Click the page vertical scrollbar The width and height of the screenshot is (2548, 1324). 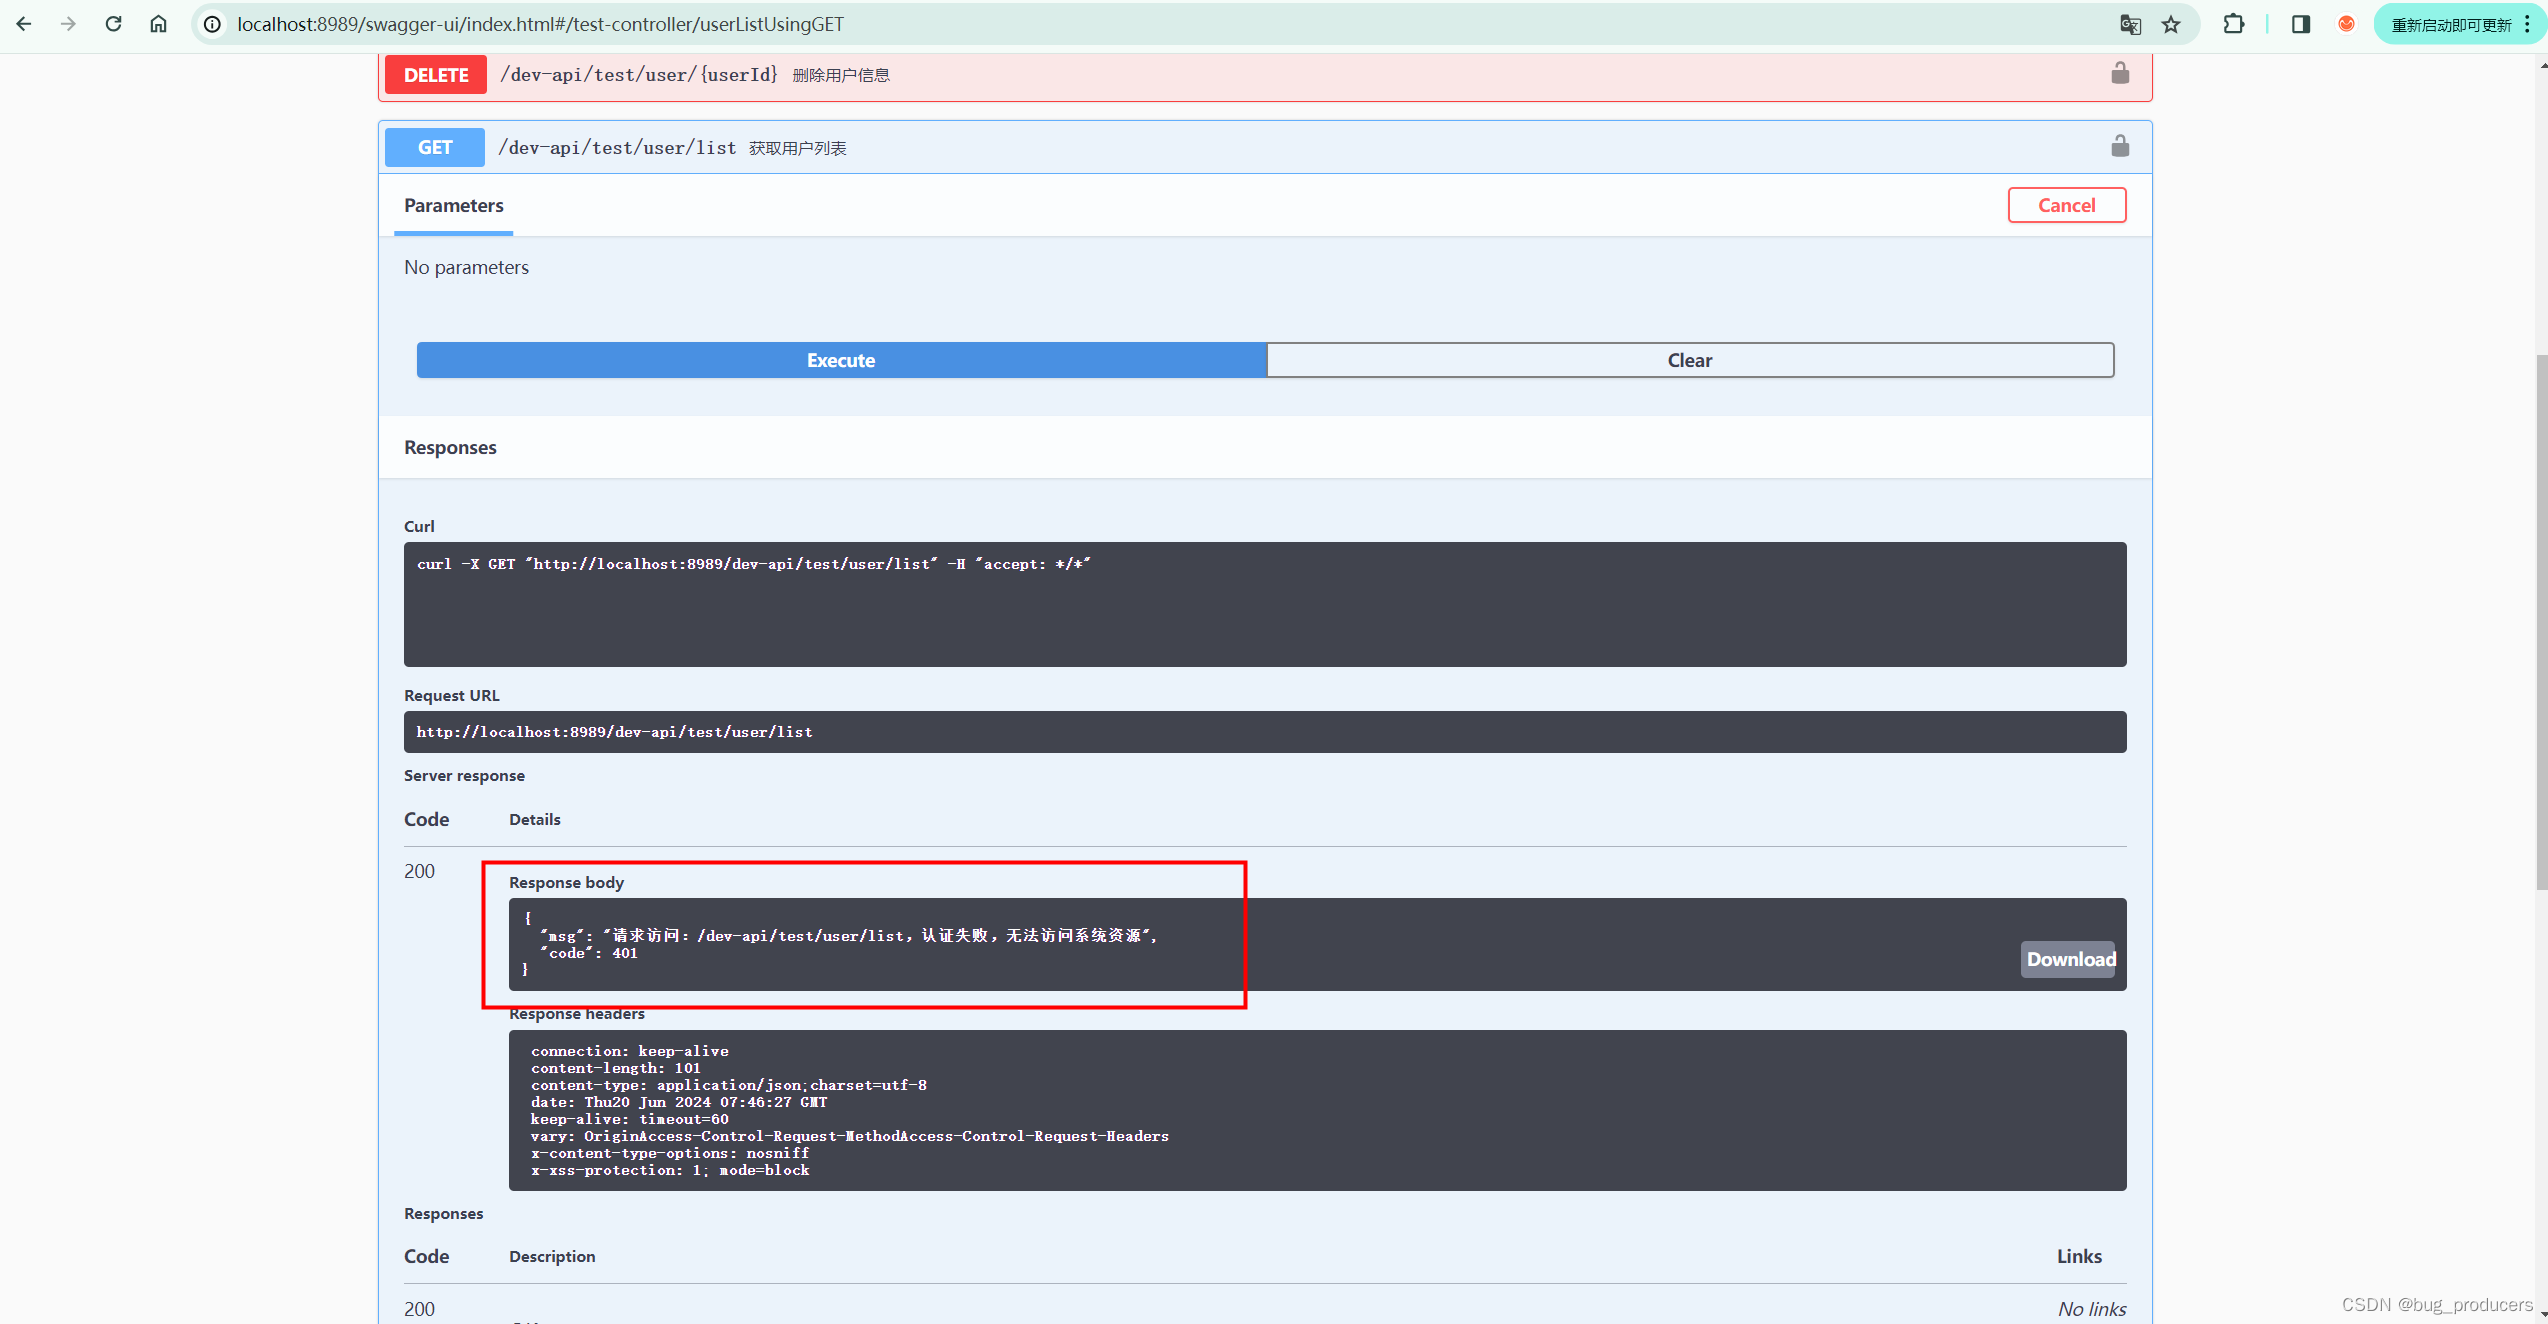coord(2541,620)
